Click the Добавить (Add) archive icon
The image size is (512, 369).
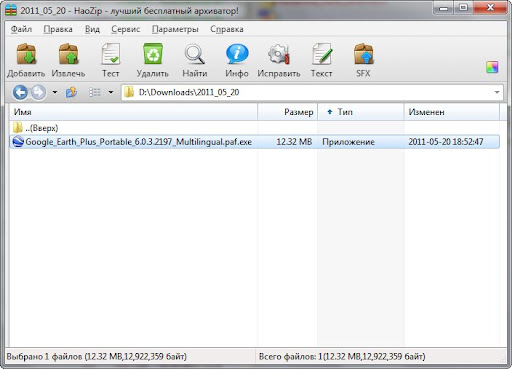tap(26, 54)
